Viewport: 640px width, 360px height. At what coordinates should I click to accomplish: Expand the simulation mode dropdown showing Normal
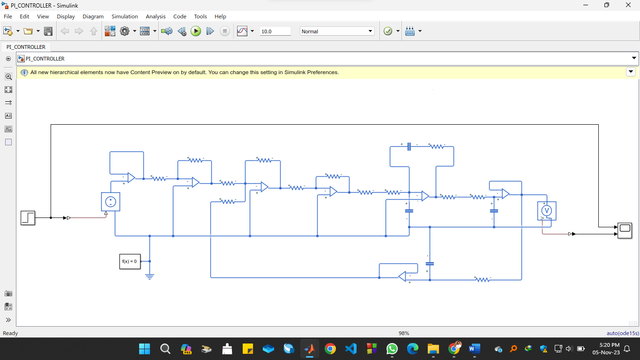click(x=337, y=31)
